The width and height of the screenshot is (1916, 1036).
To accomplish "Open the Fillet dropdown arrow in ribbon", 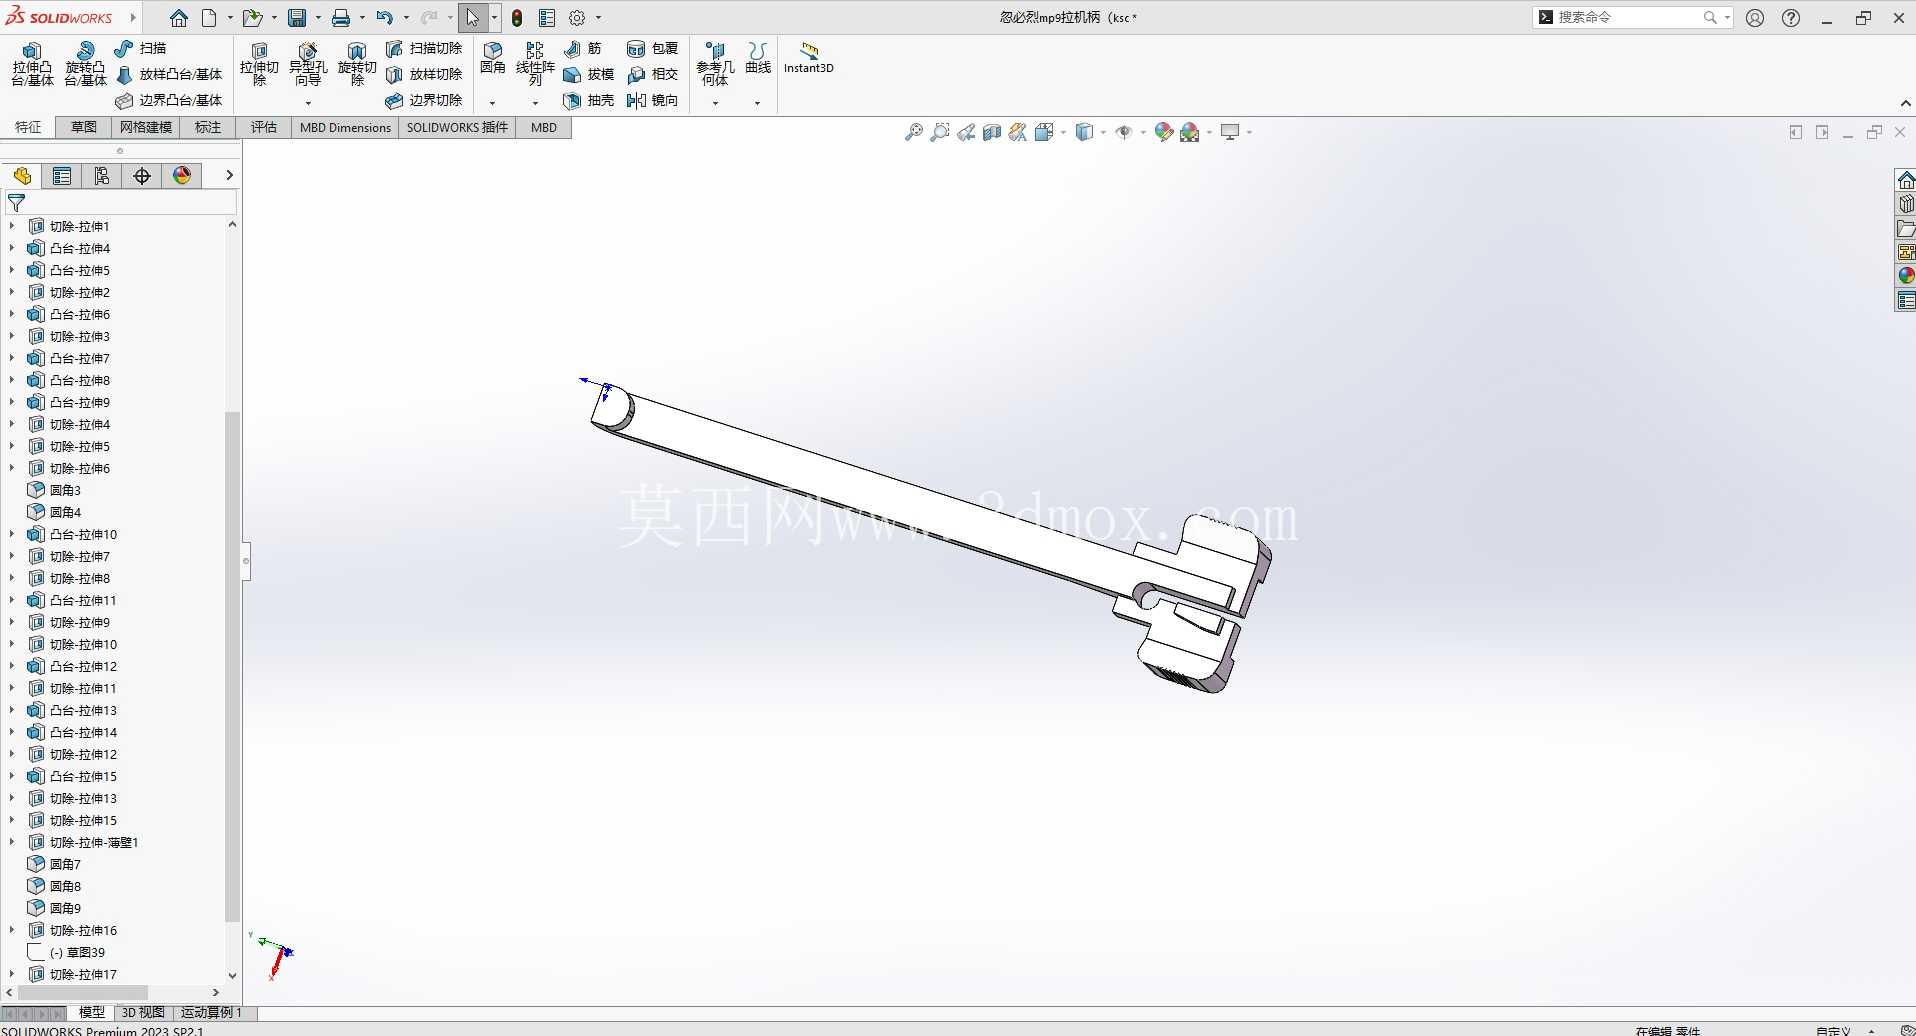I will pyautogui.click(x=492, y=102).
